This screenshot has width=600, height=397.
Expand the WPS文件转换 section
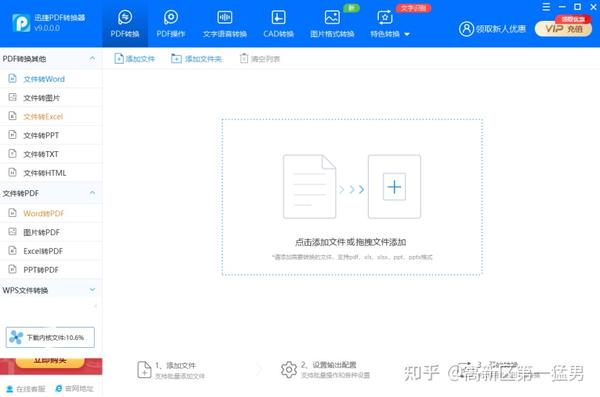point(92,290)
